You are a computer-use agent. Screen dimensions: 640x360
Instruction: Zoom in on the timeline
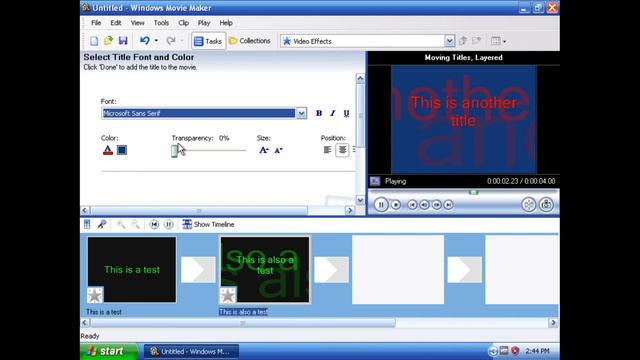tap(121, 224)
